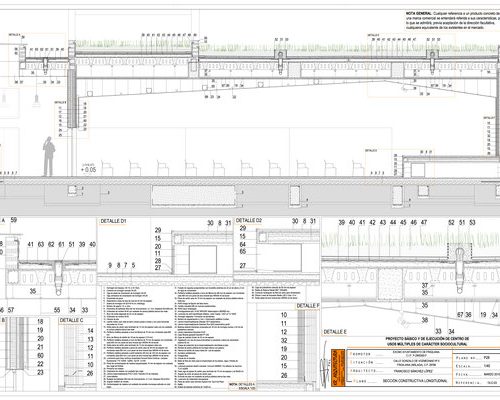Screen dimensions: 500x400
Task: Click the PROYECTO BÁSICO Y DE EJECUCIÓN title
Action: pyautogui.click(x=427, y=341)
